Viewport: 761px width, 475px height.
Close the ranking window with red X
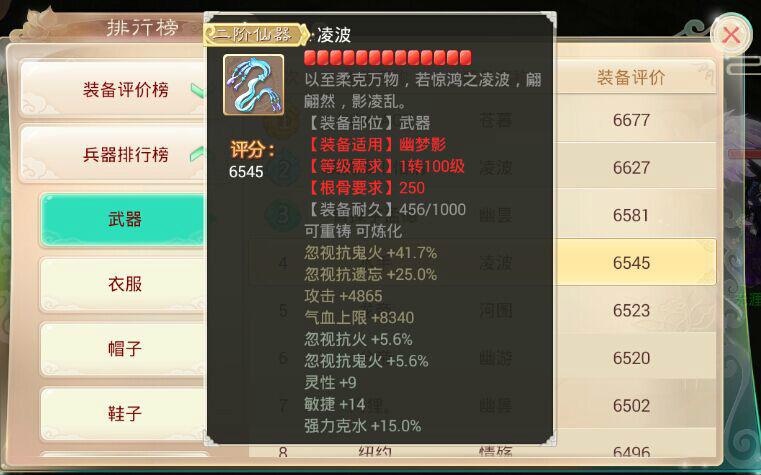pos(731,35)
